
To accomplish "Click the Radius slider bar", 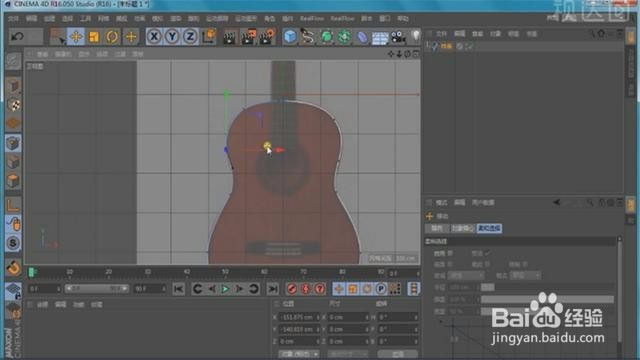I will click(x=547, y=287).
